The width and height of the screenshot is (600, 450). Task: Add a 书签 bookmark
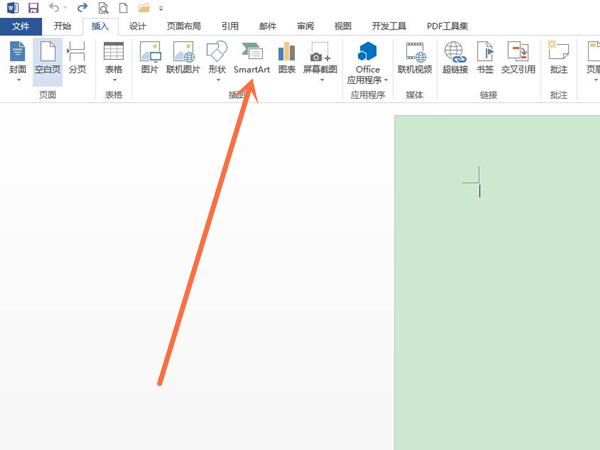coord(484,58)
